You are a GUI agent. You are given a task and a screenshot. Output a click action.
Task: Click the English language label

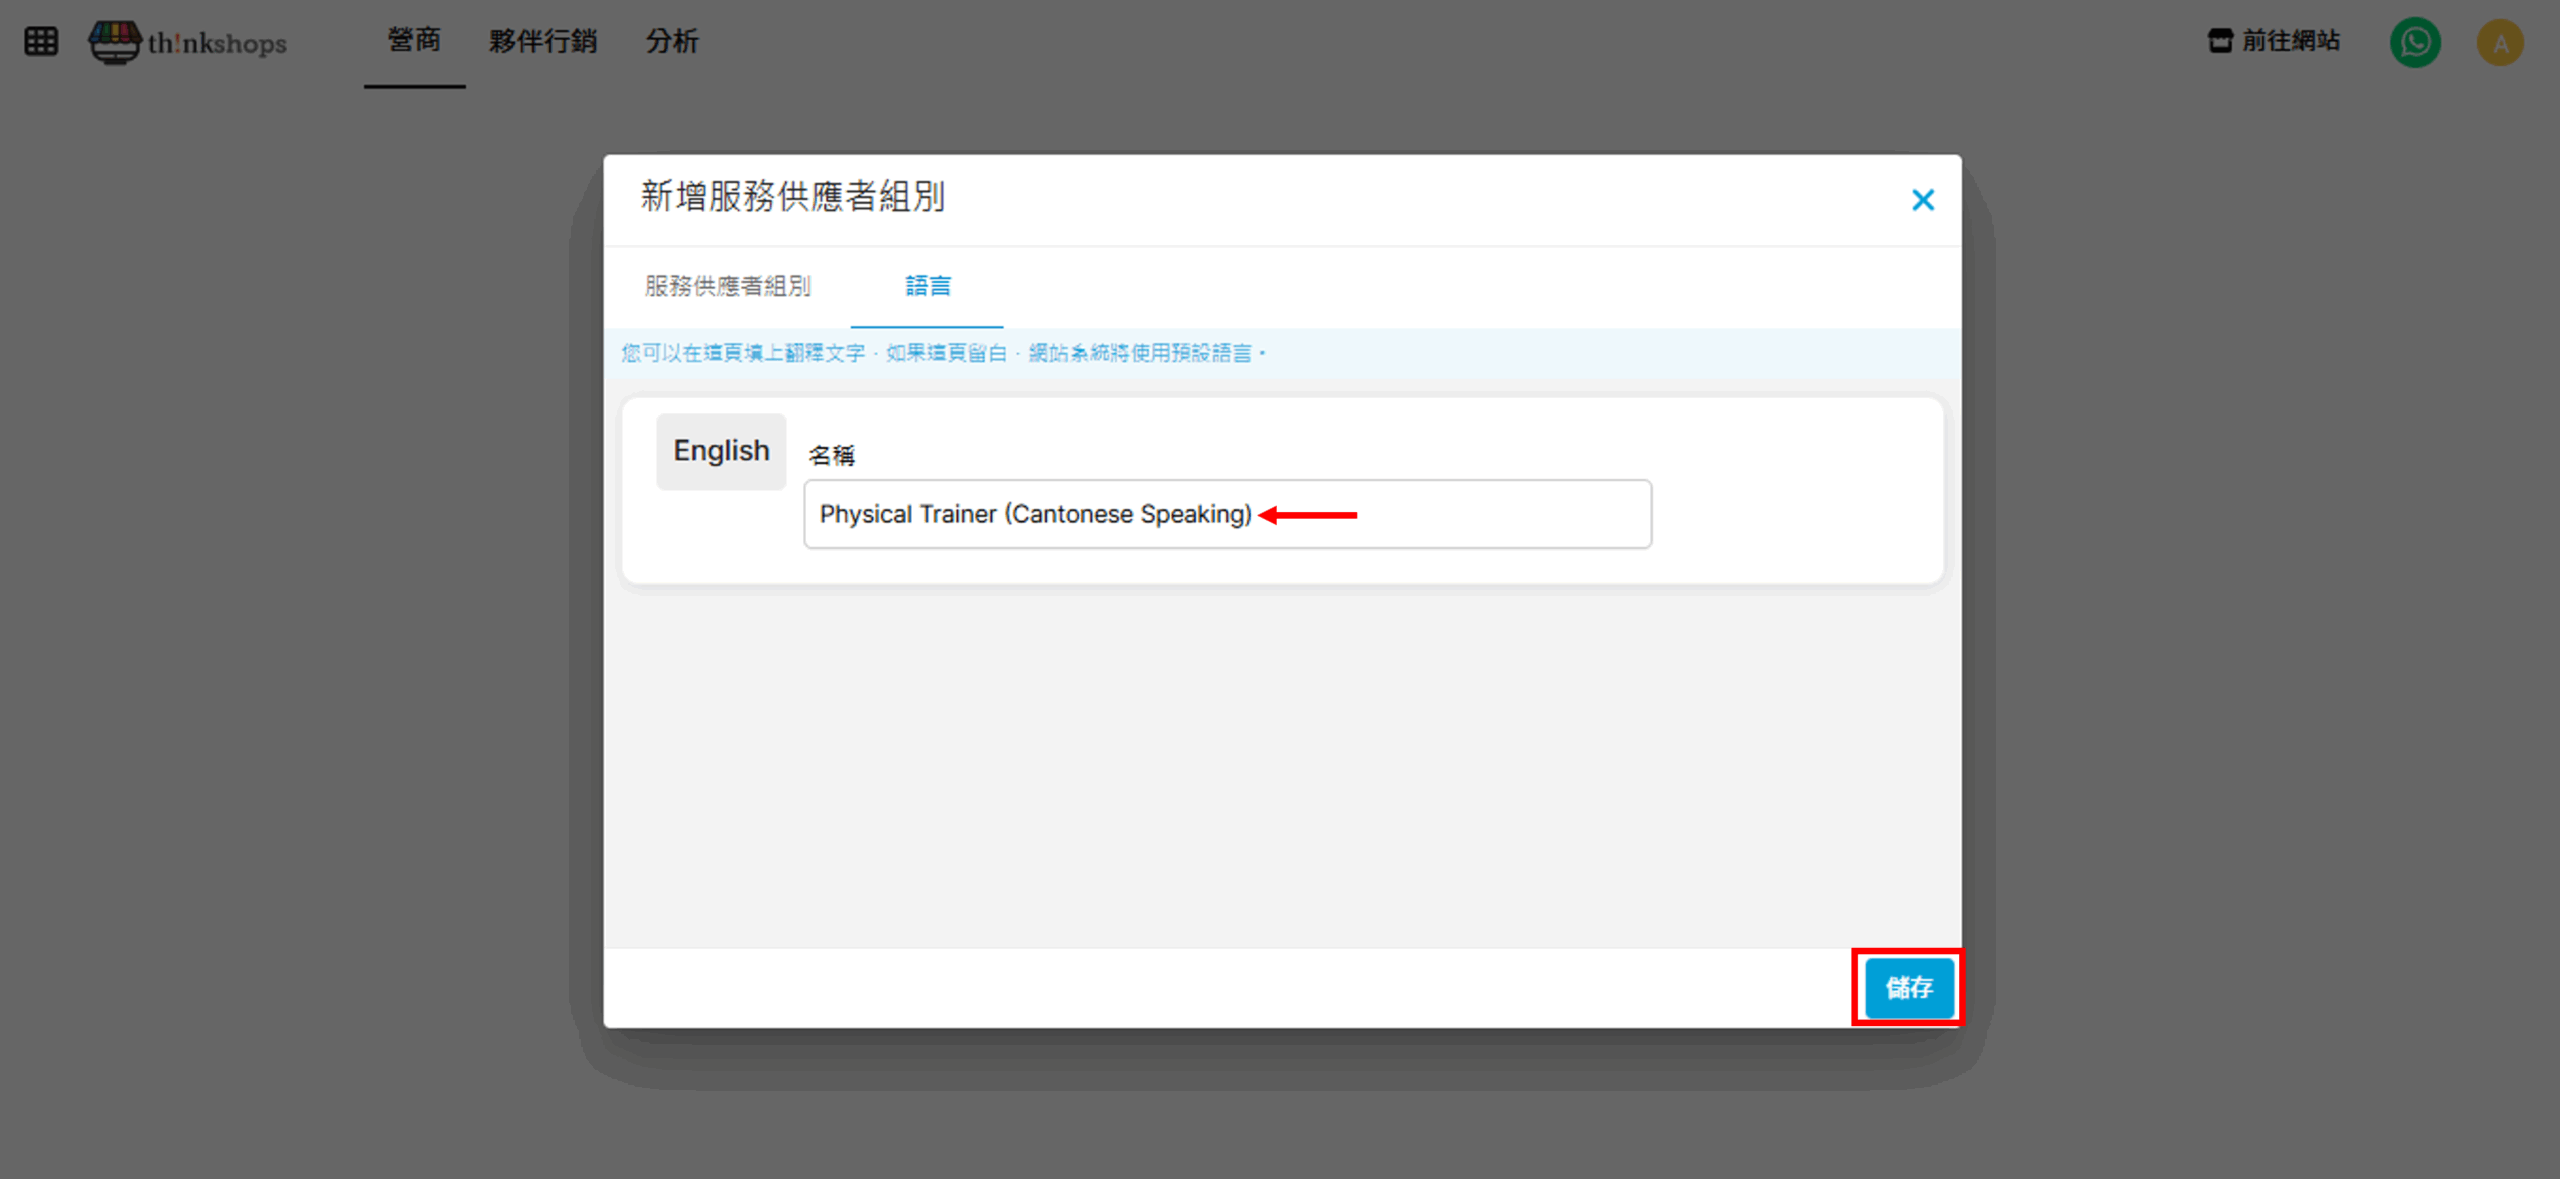point(721,451)
